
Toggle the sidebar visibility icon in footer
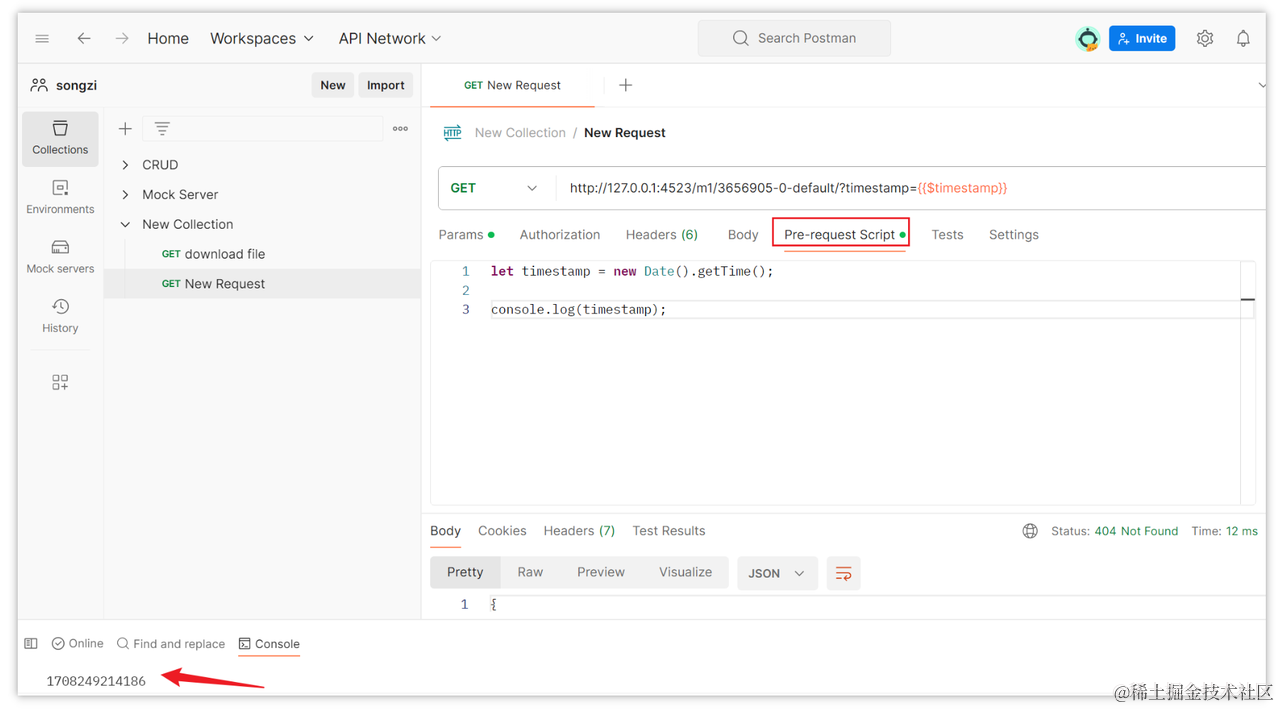pos(31,644)
